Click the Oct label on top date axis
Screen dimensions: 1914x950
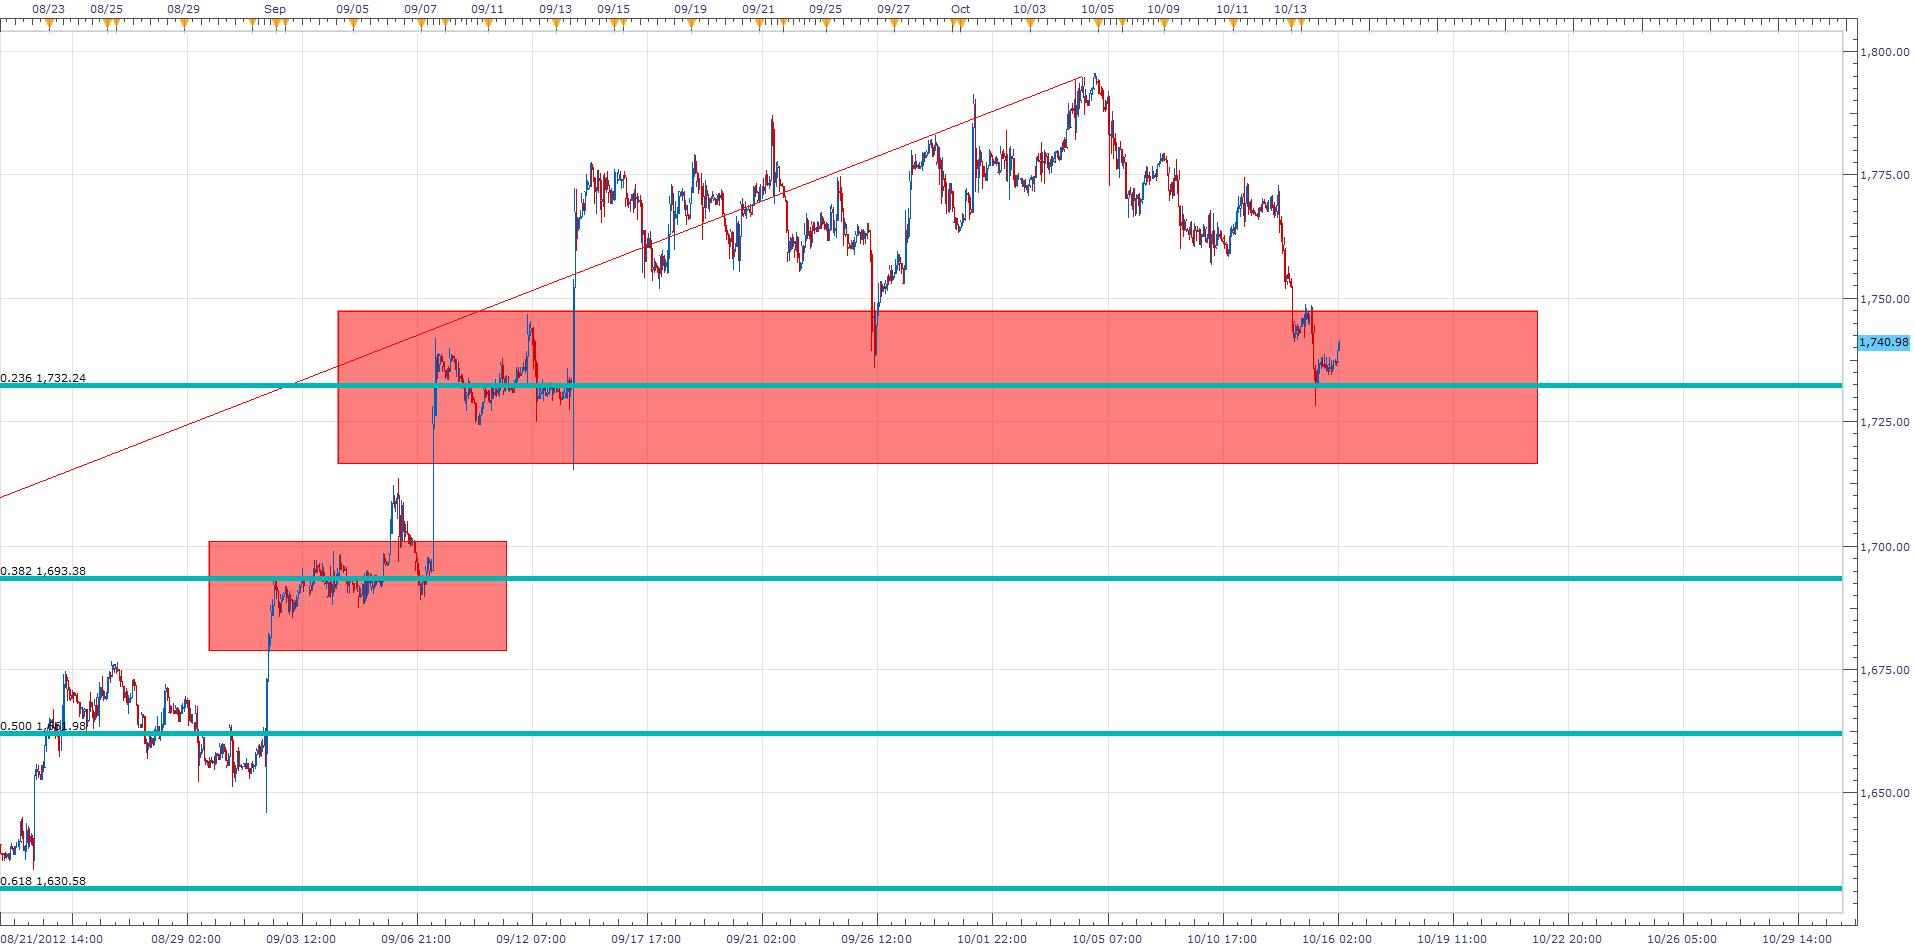[960, 9]
